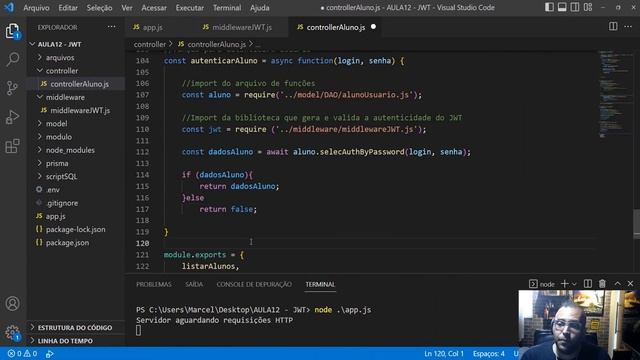Expand the modulo folder
This screenshot has height=360, width=640.
point(76,137)
